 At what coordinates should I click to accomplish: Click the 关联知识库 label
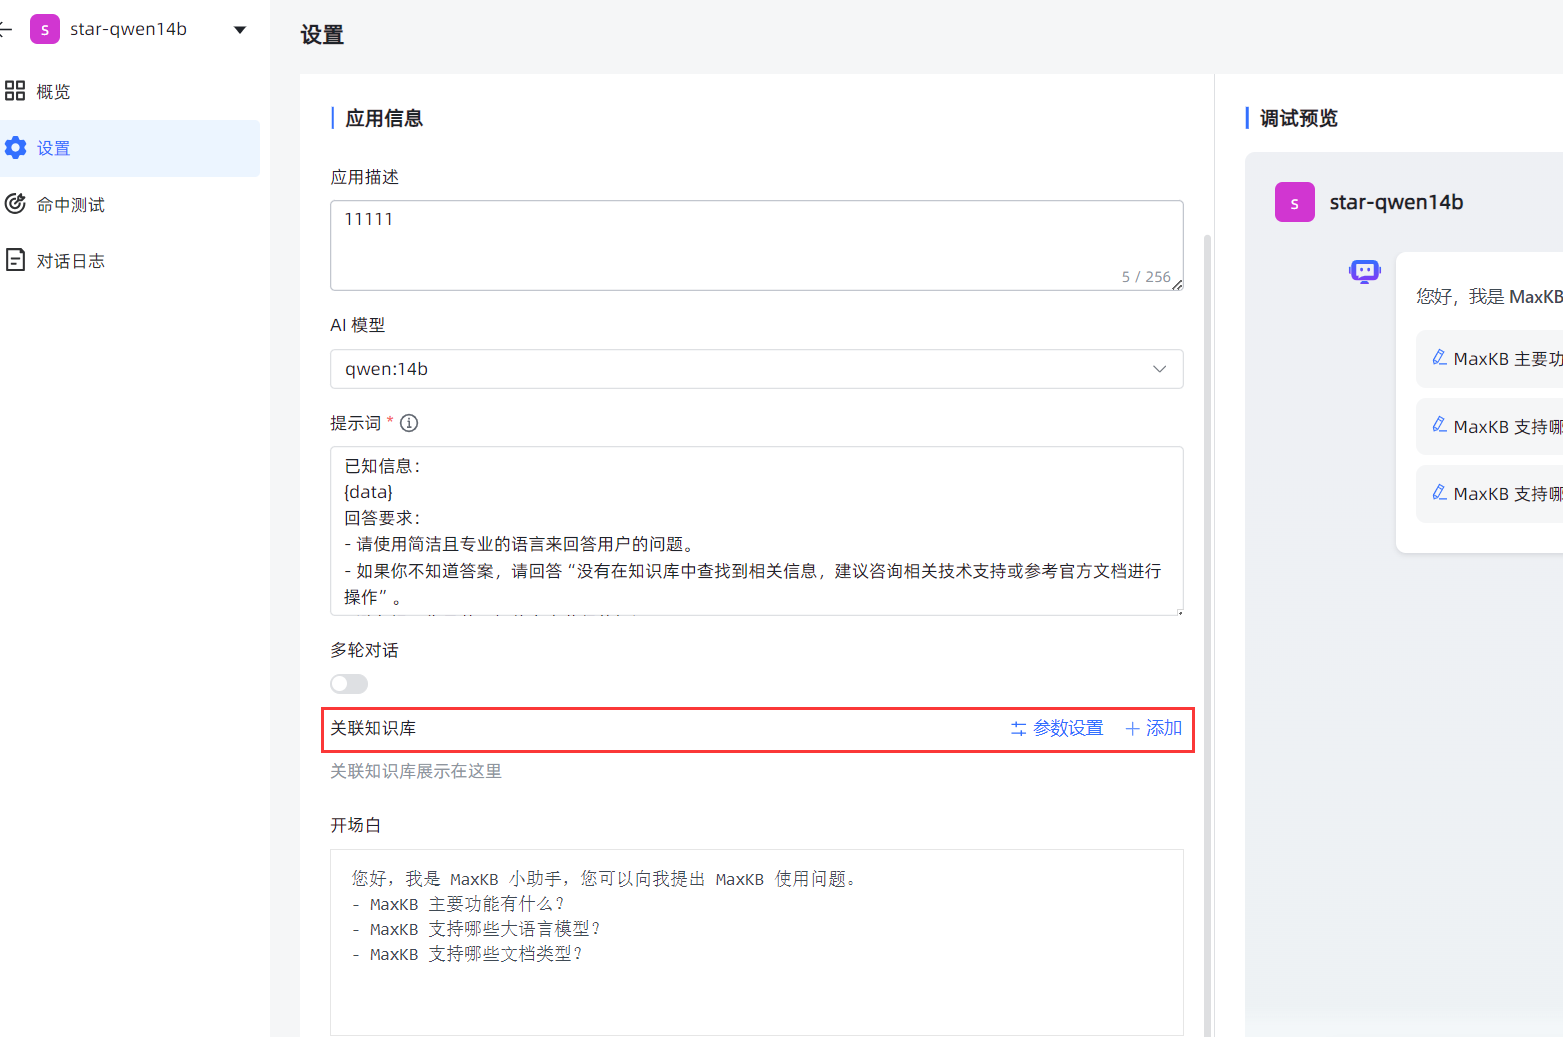click(373, 728)
